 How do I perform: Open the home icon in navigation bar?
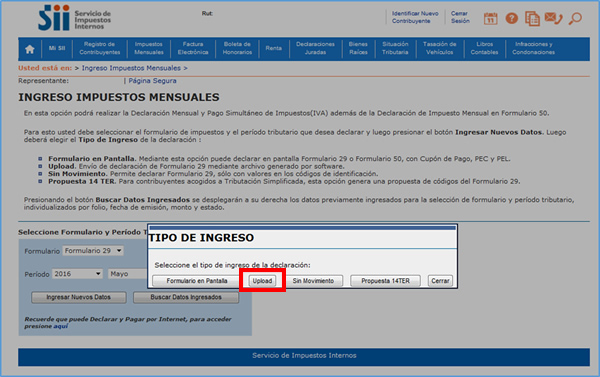click(30, 49)
